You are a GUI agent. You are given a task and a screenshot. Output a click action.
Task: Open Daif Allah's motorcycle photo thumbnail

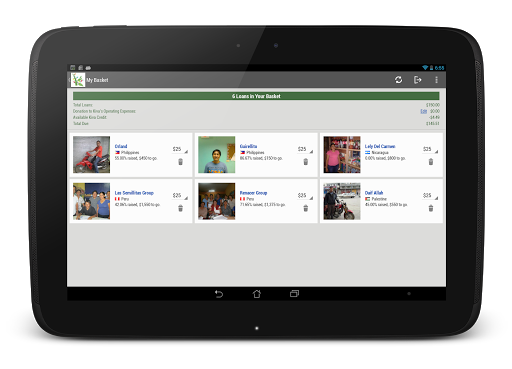(x=342, y=201)
